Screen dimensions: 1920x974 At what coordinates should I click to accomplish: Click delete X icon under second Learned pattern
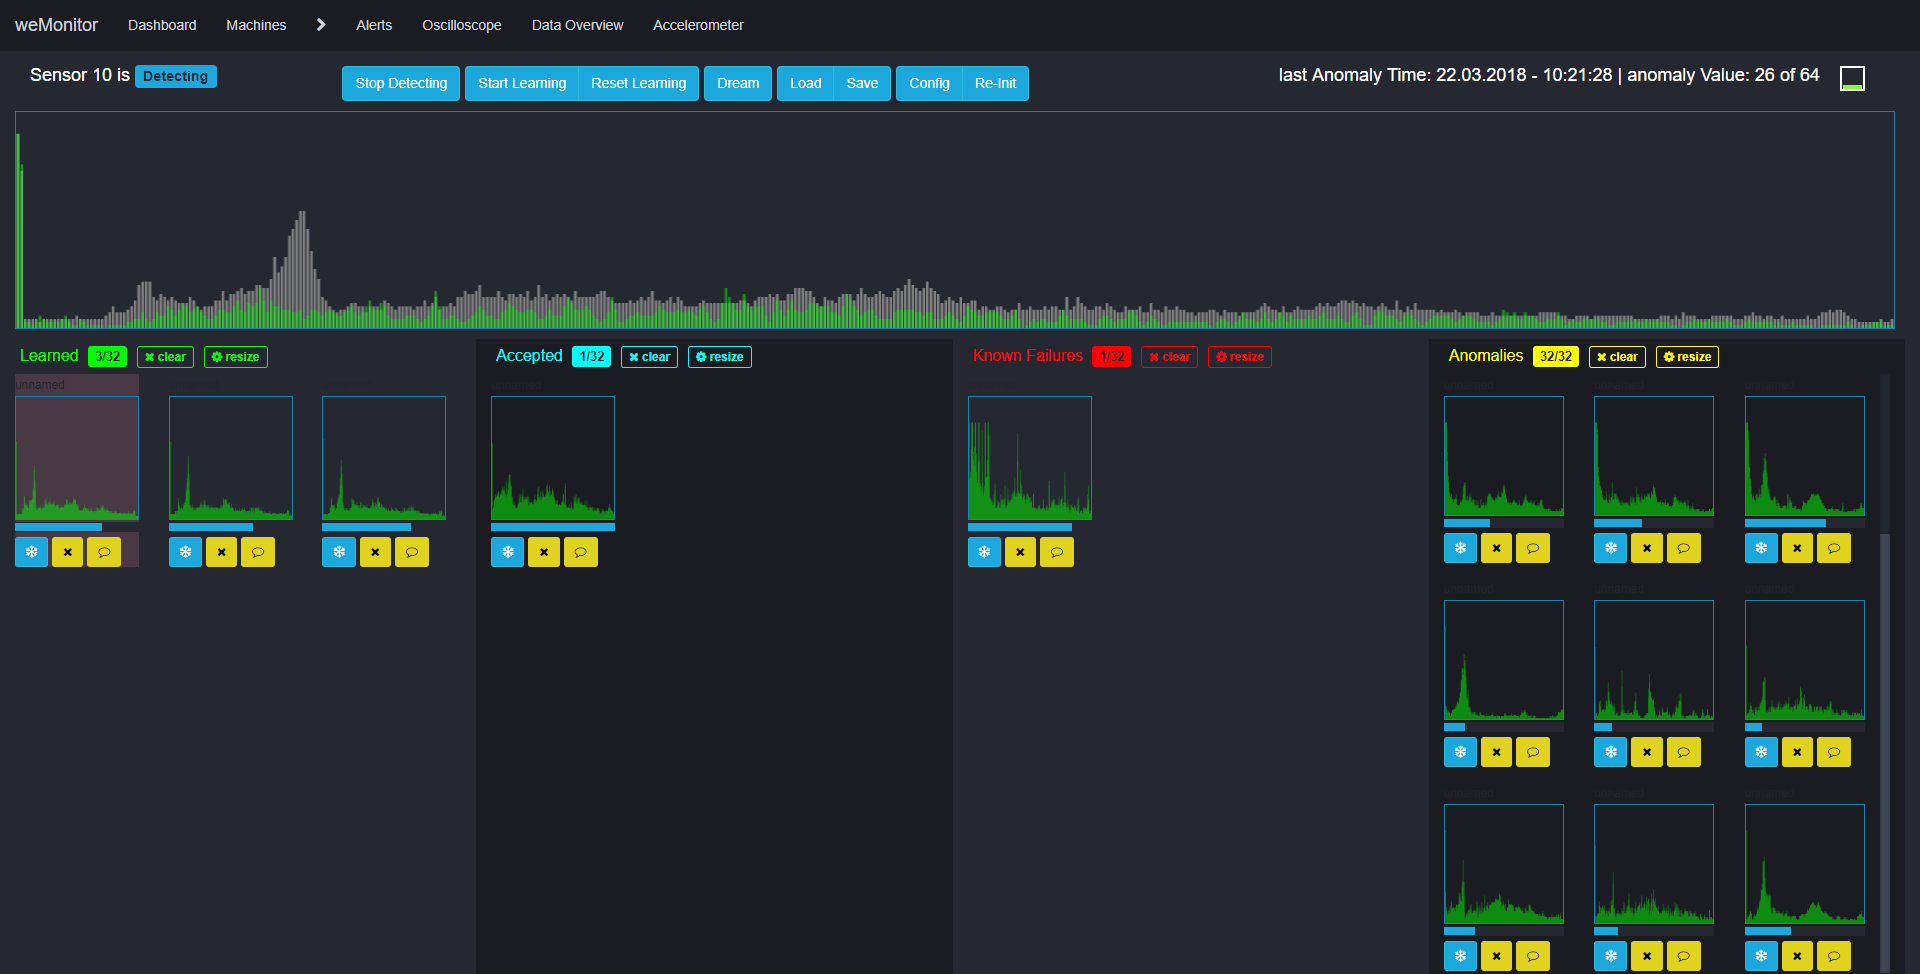tap(221, 552)
